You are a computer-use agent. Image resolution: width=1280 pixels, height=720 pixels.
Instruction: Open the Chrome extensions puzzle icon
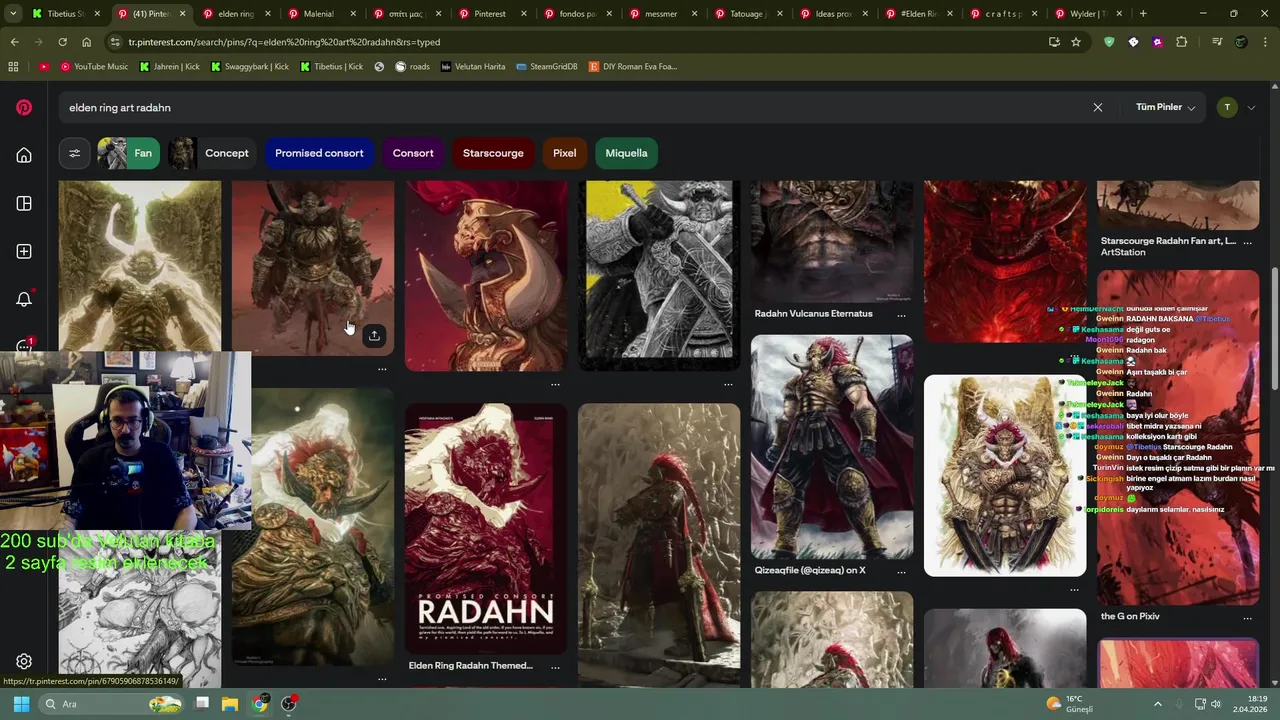pyautogui.click(x=1182, y=42)
